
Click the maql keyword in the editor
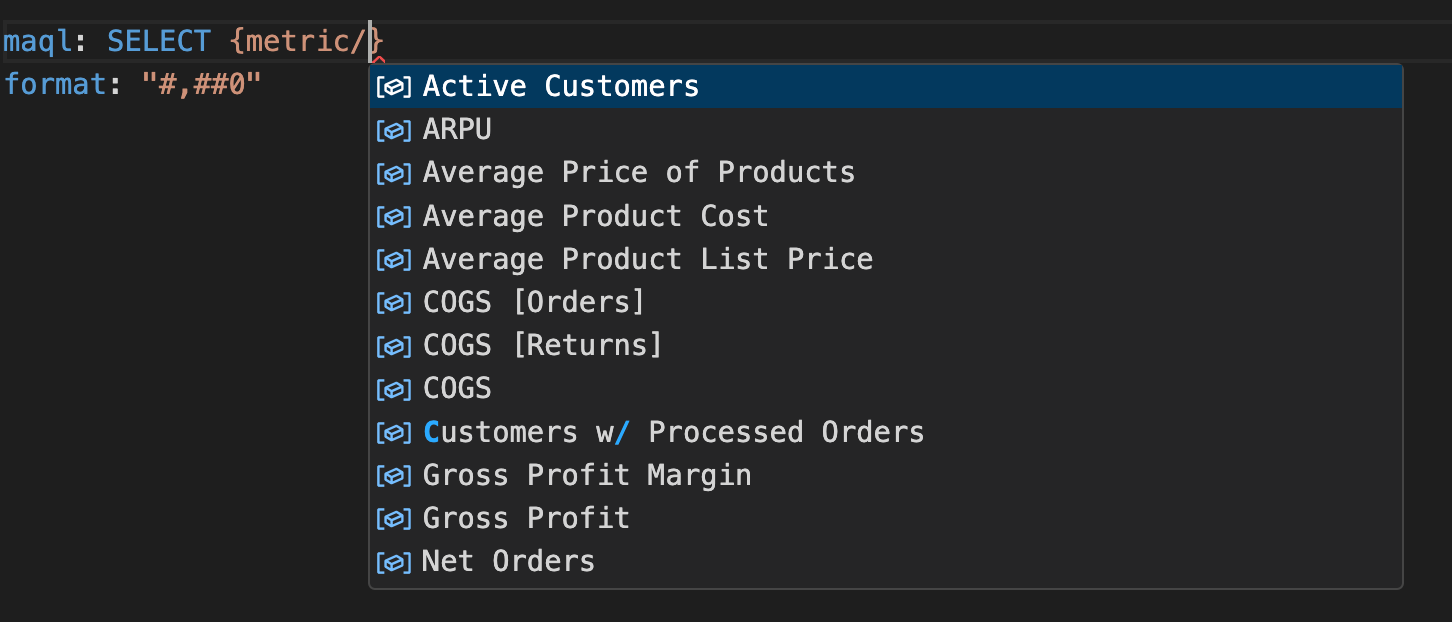point(35,40)
